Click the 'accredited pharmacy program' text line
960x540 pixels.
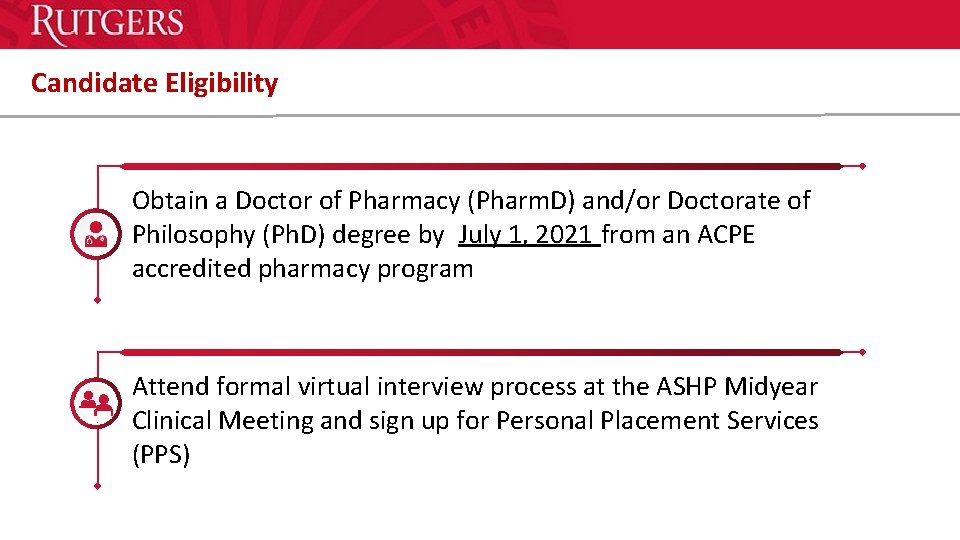pos(302,269)
